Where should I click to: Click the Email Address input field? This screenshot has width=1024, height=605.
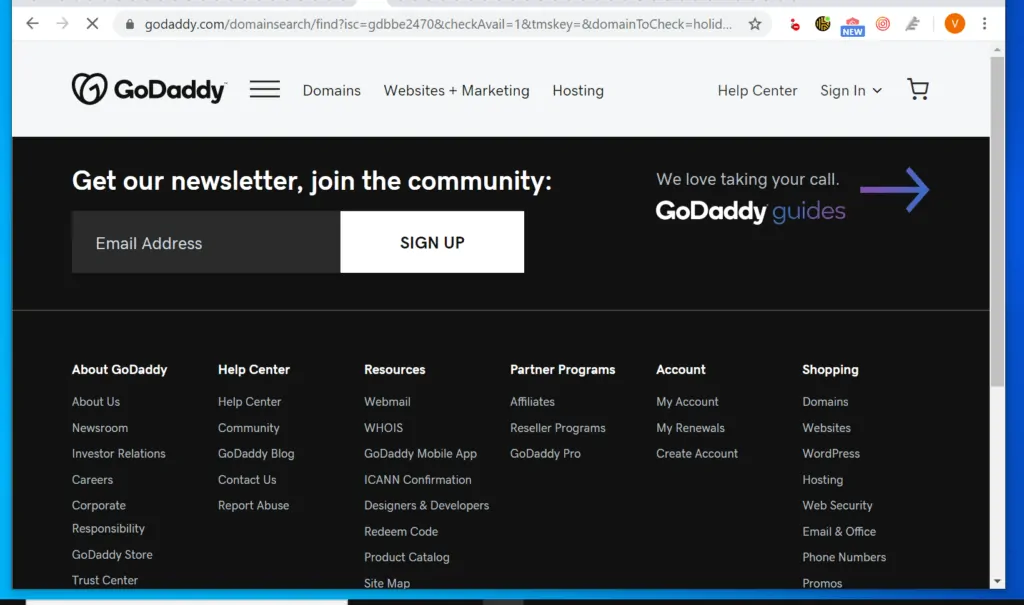[x=206, y=242]
